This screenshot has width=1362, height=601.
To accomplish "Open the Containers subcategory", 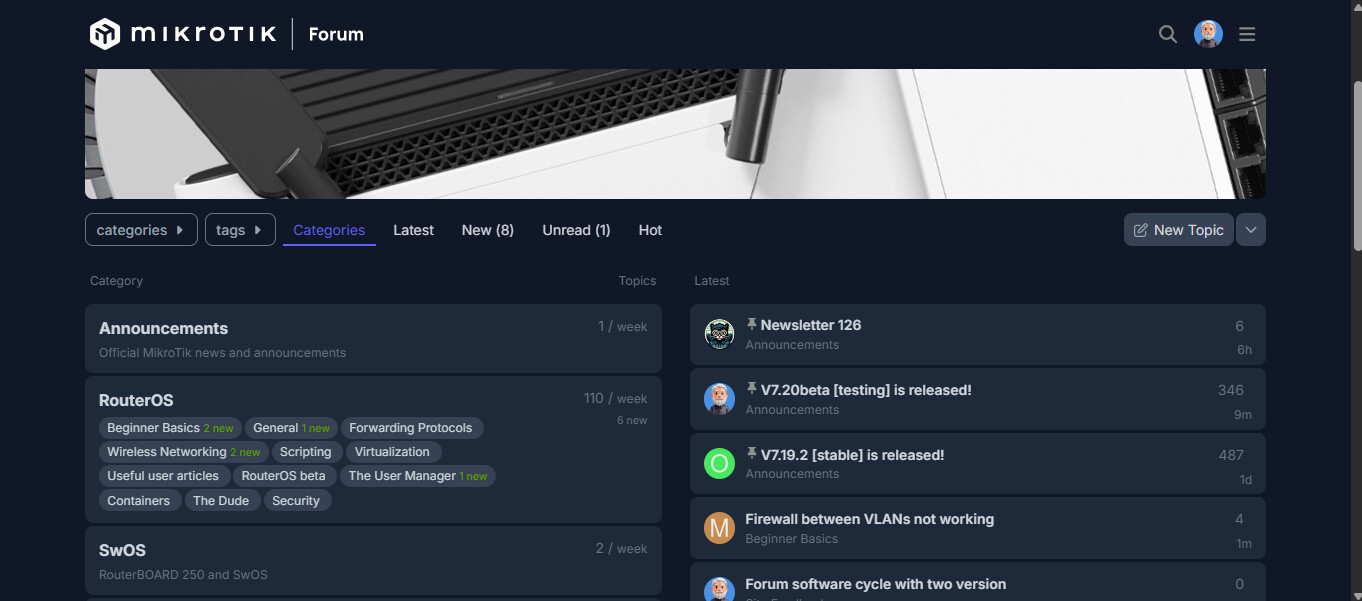I will [x=139, y=501].
